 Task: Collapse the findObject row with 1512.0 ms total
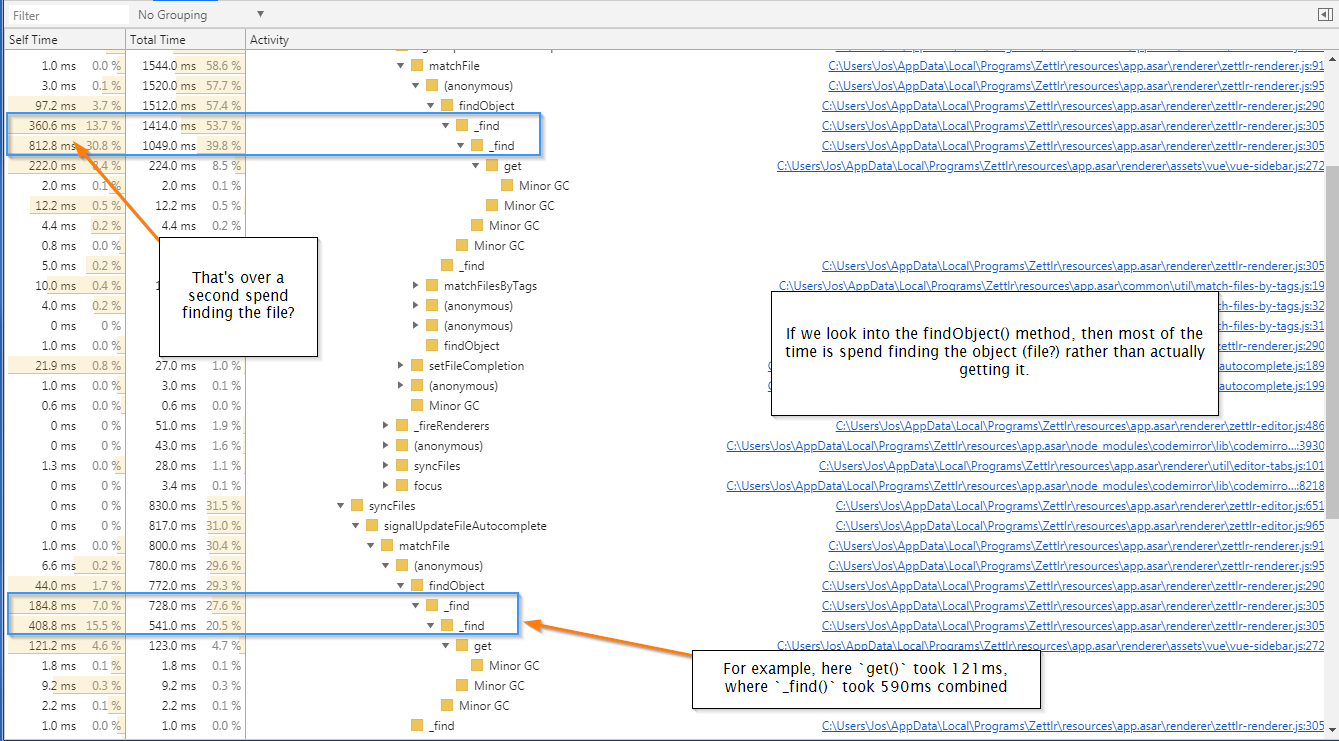(431, 105)
